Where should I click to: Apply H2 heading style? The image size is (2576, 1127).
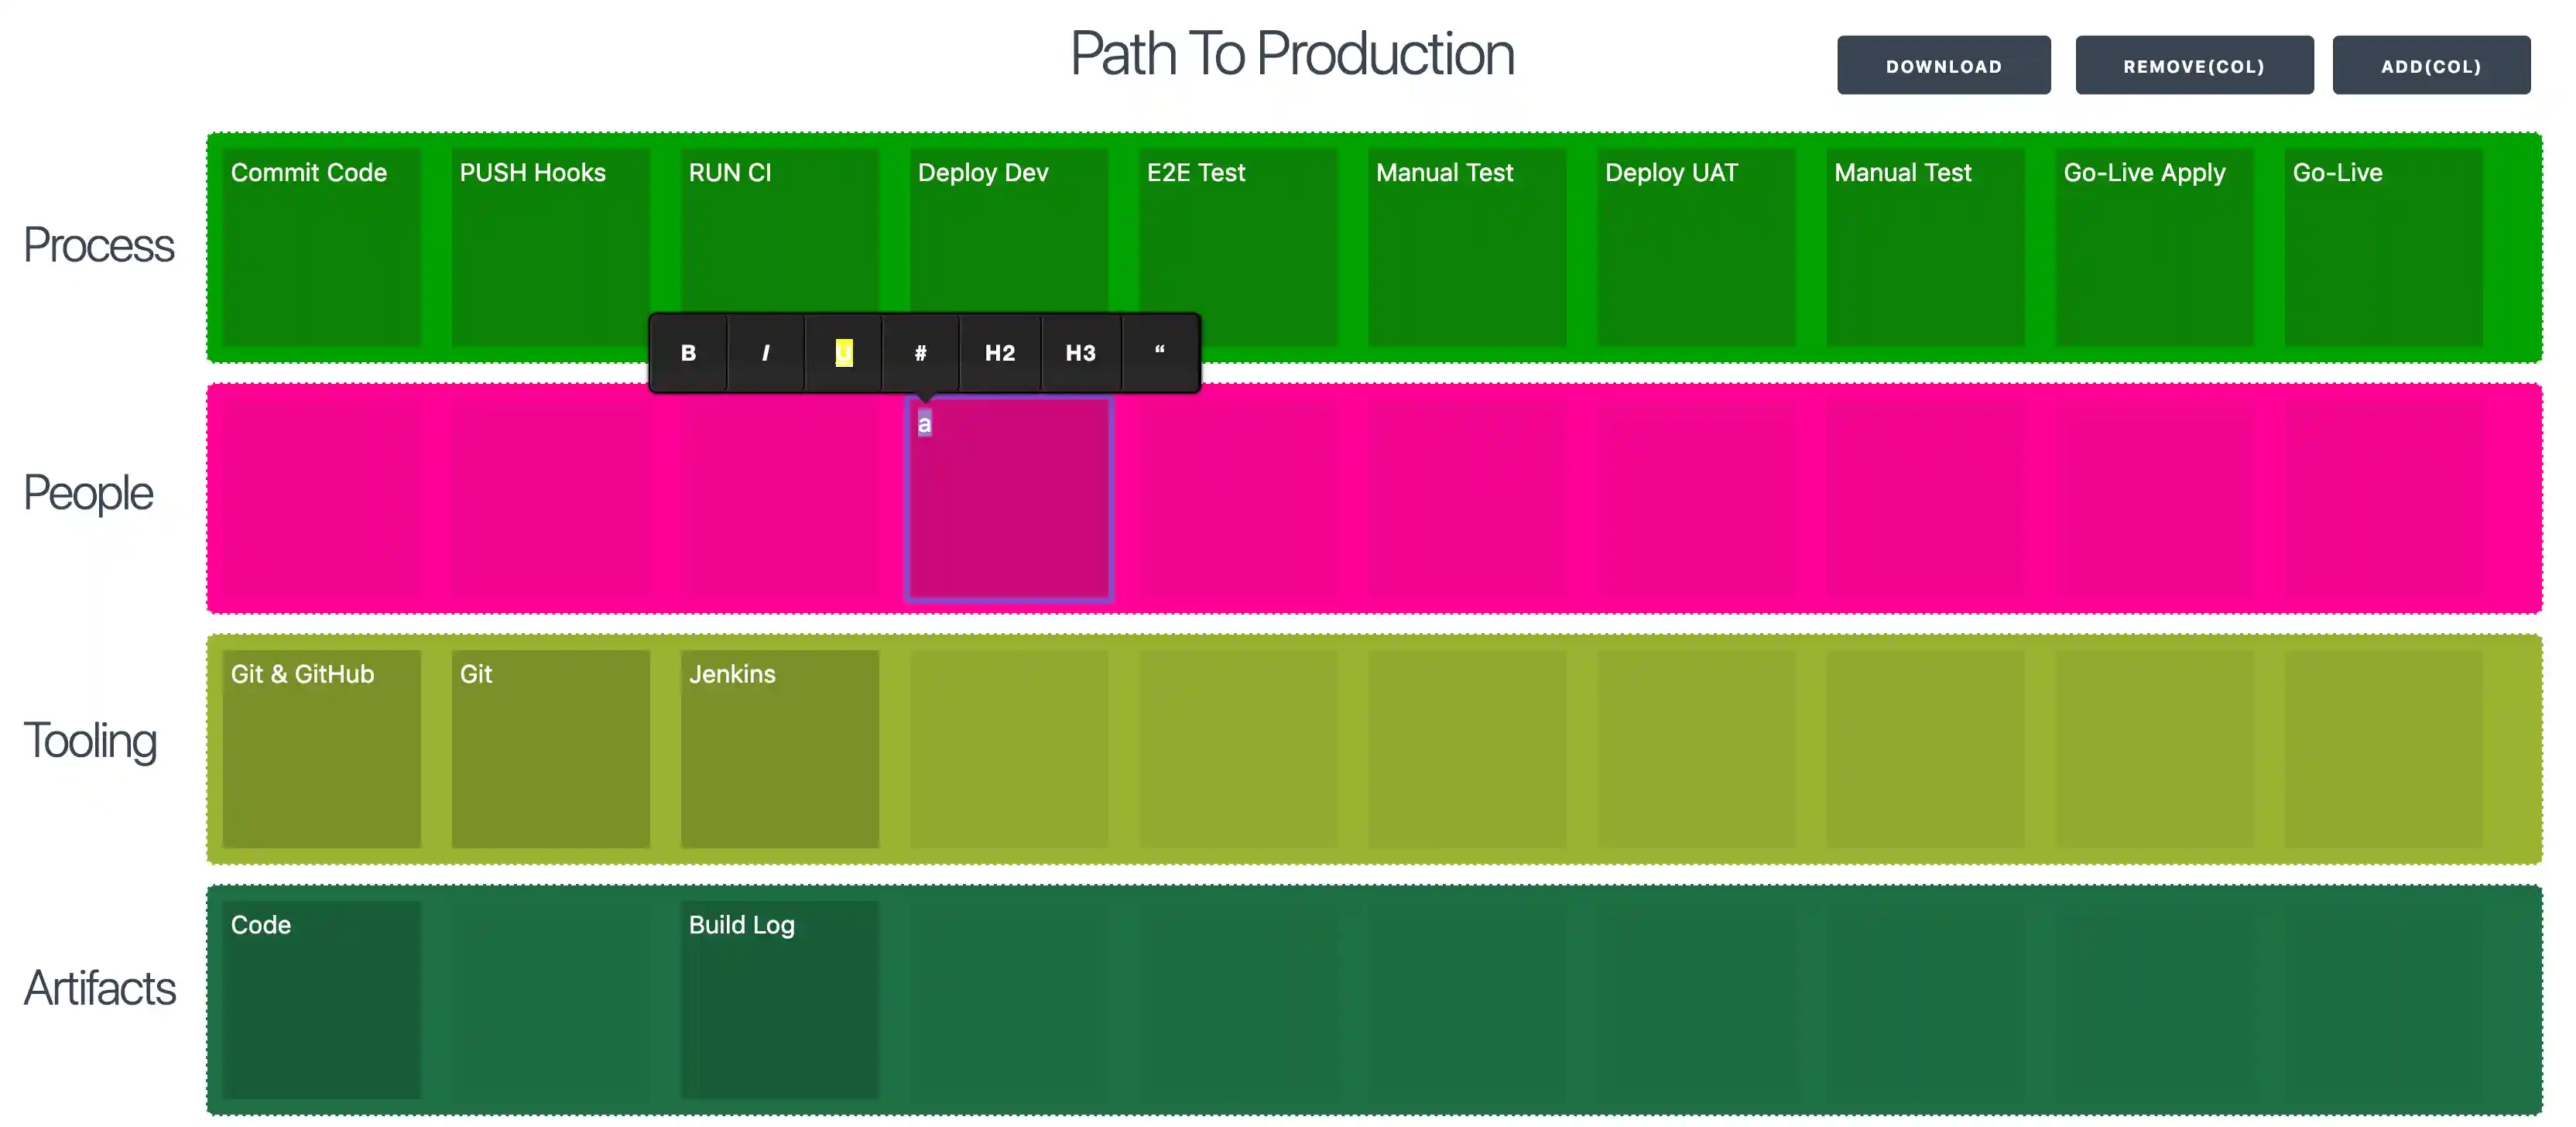point(999,353)
